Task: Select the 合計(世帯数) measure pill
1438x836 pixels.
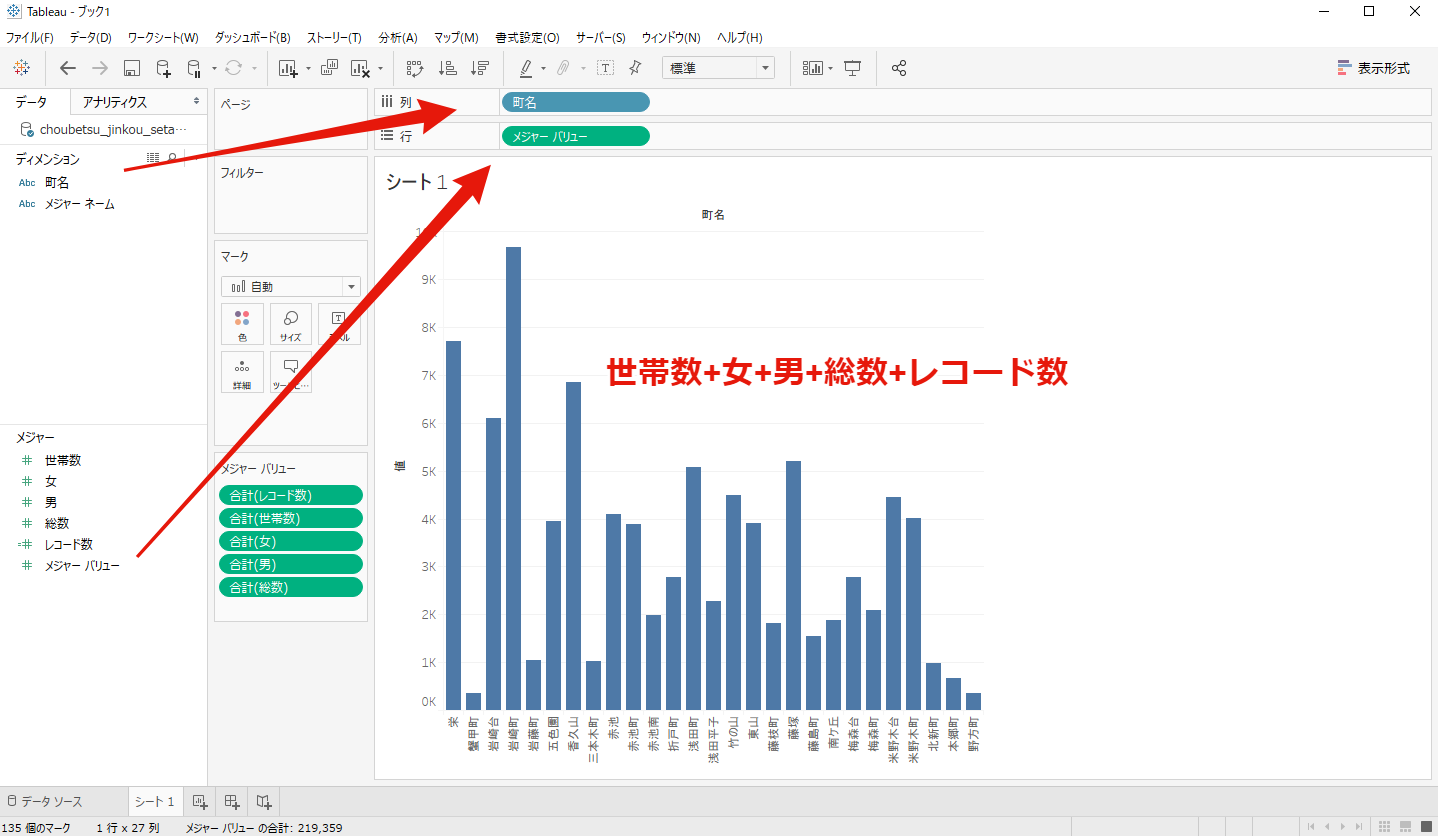Action: tap(291, 518)
